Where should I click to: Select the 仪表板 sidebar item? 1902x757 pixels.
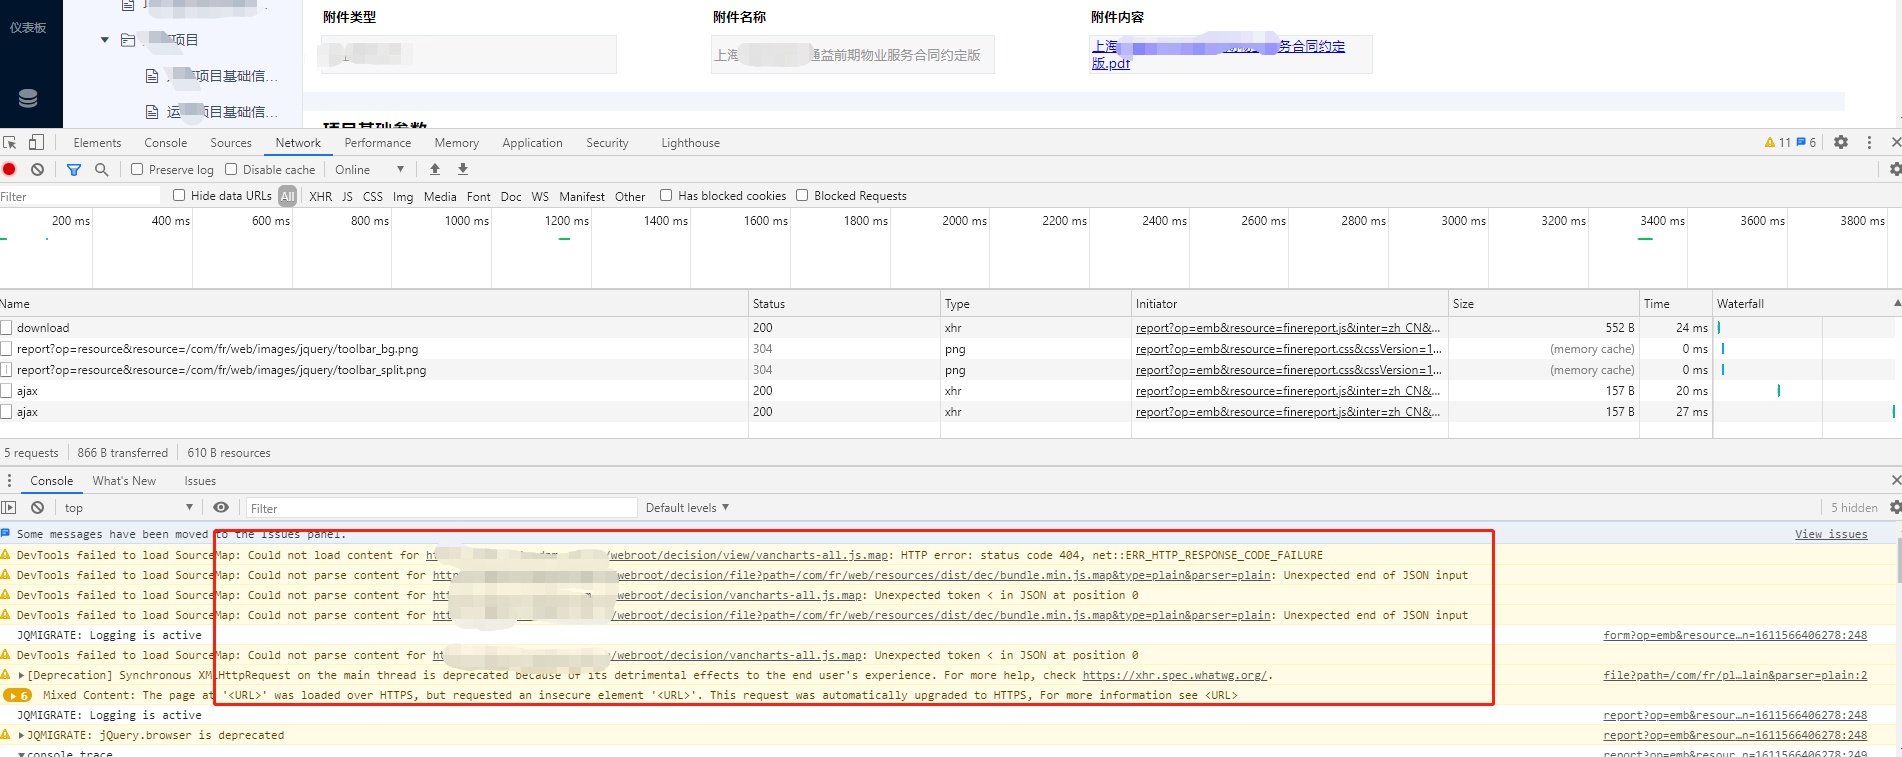[28, 27]
